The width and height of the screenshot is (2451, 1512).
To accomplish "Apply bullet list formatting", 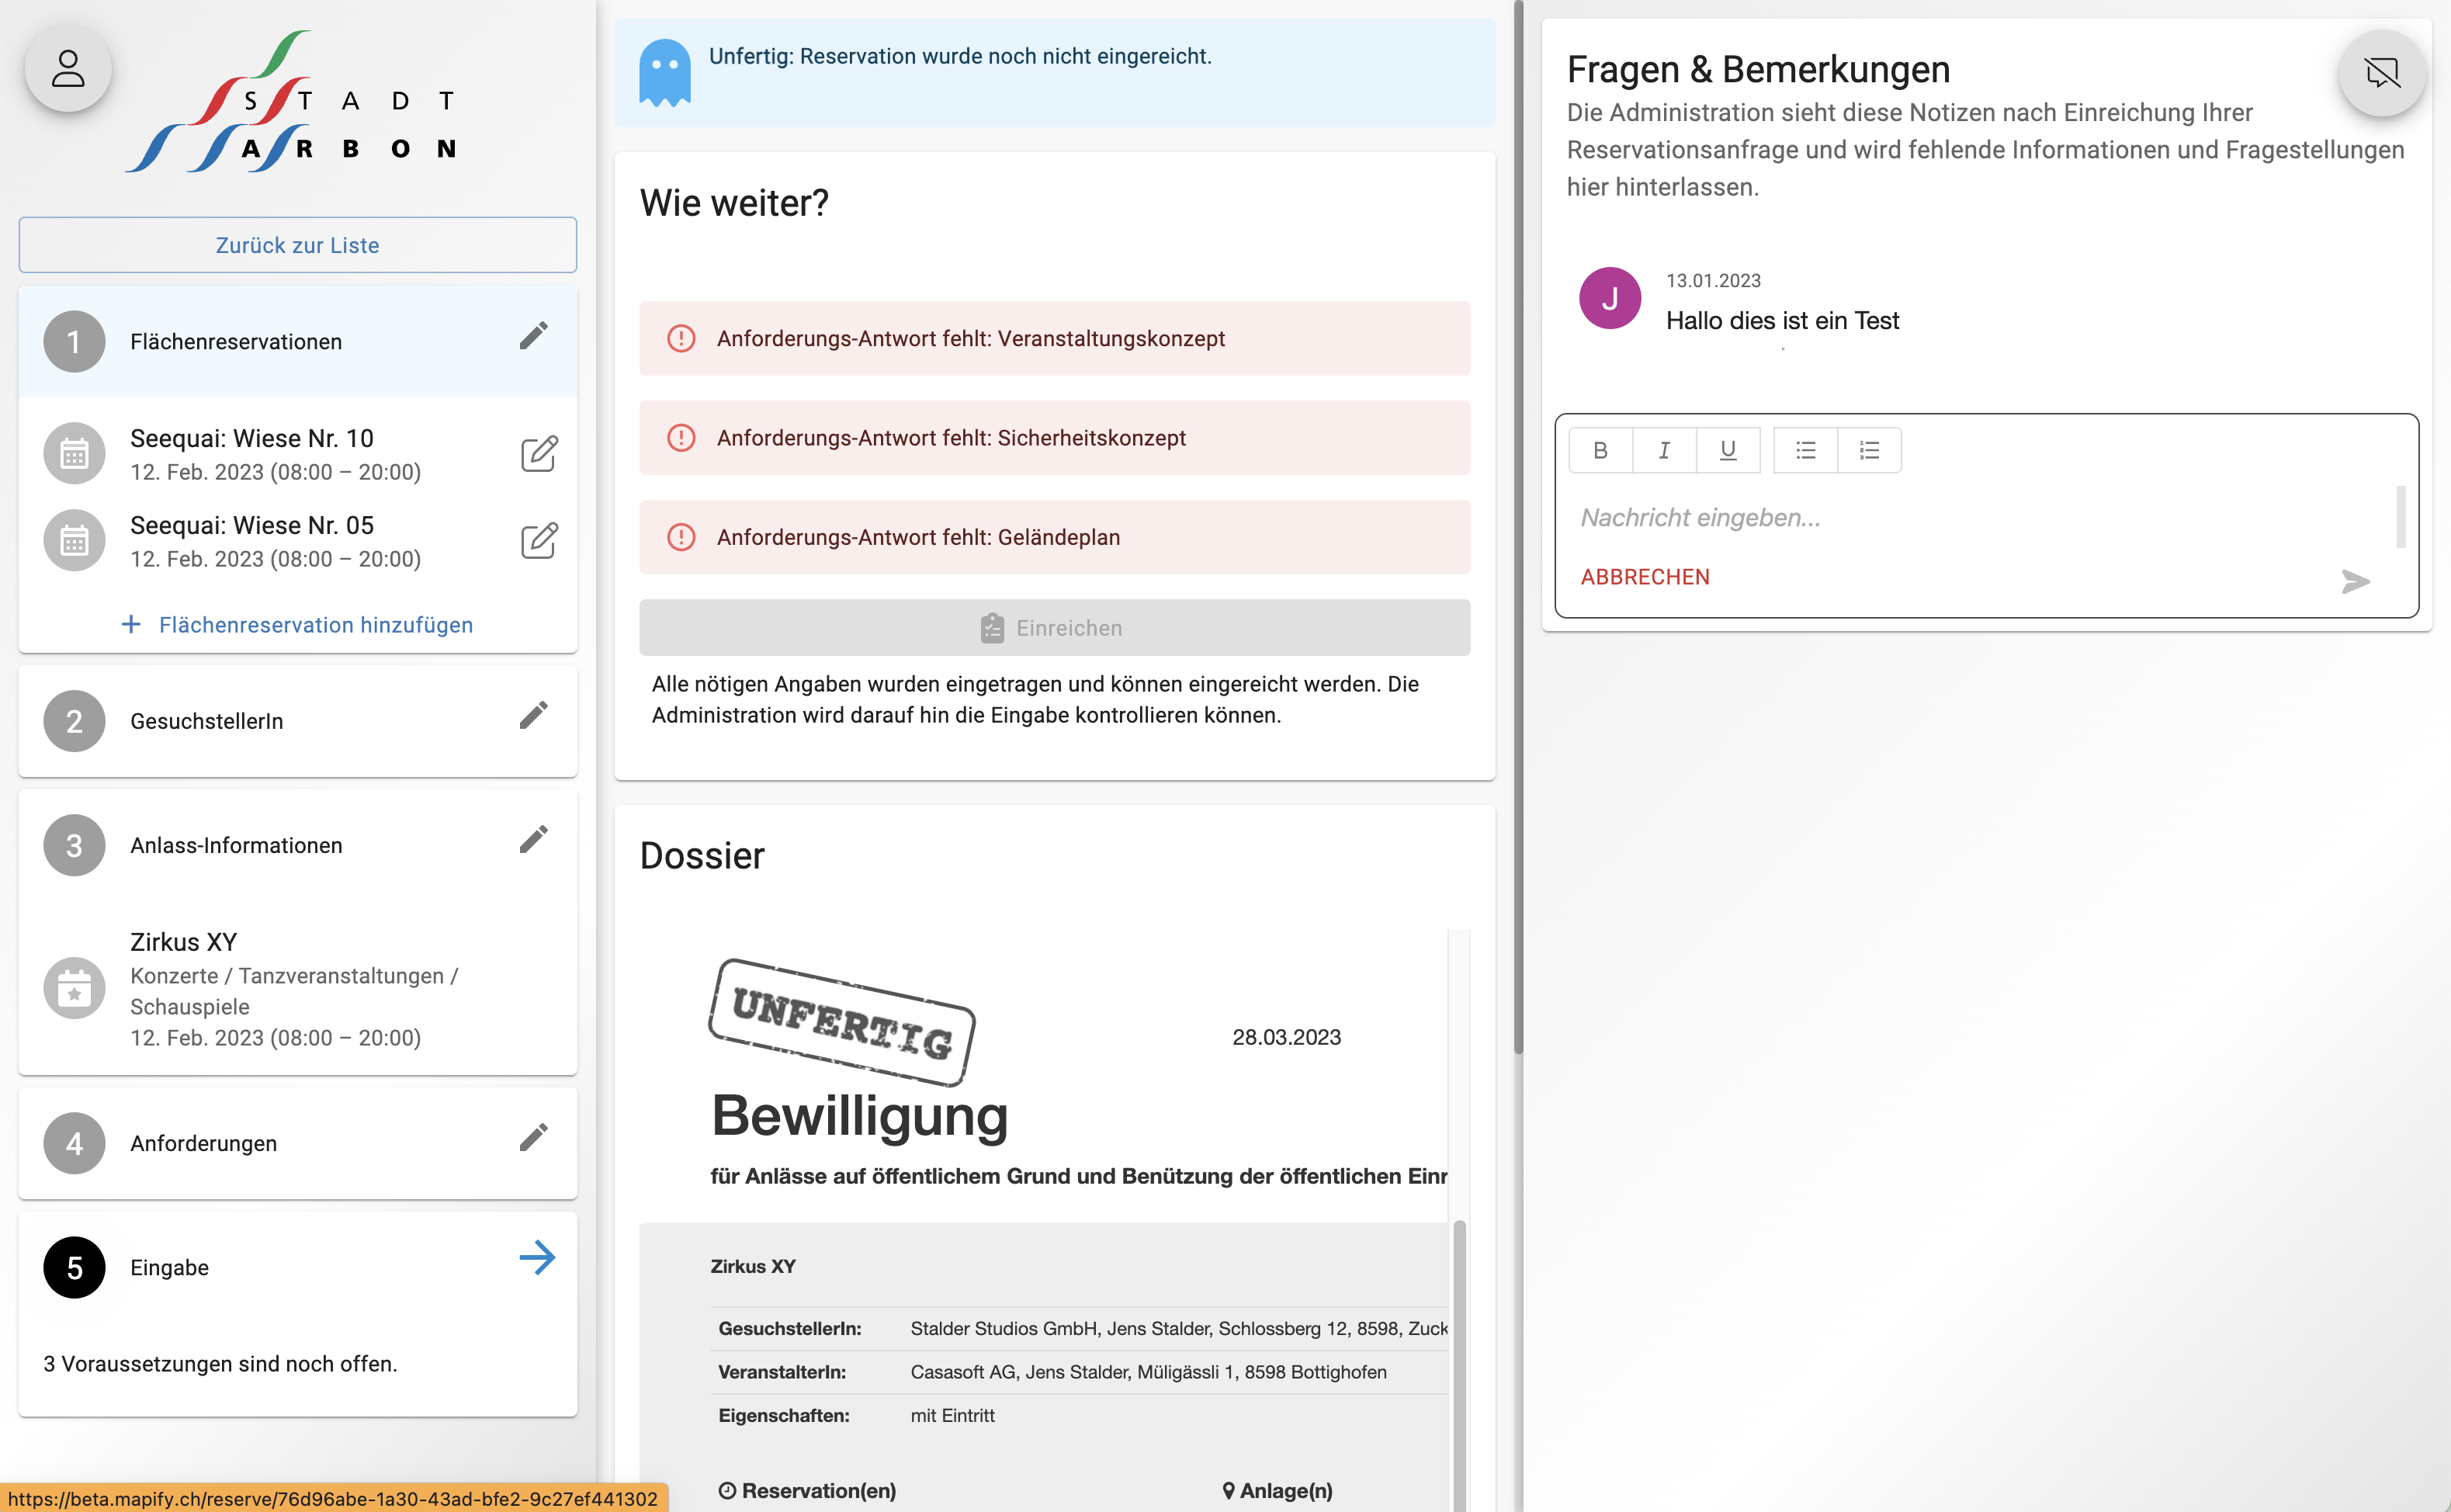I will pyautogui.click(x=1804, y=450).
